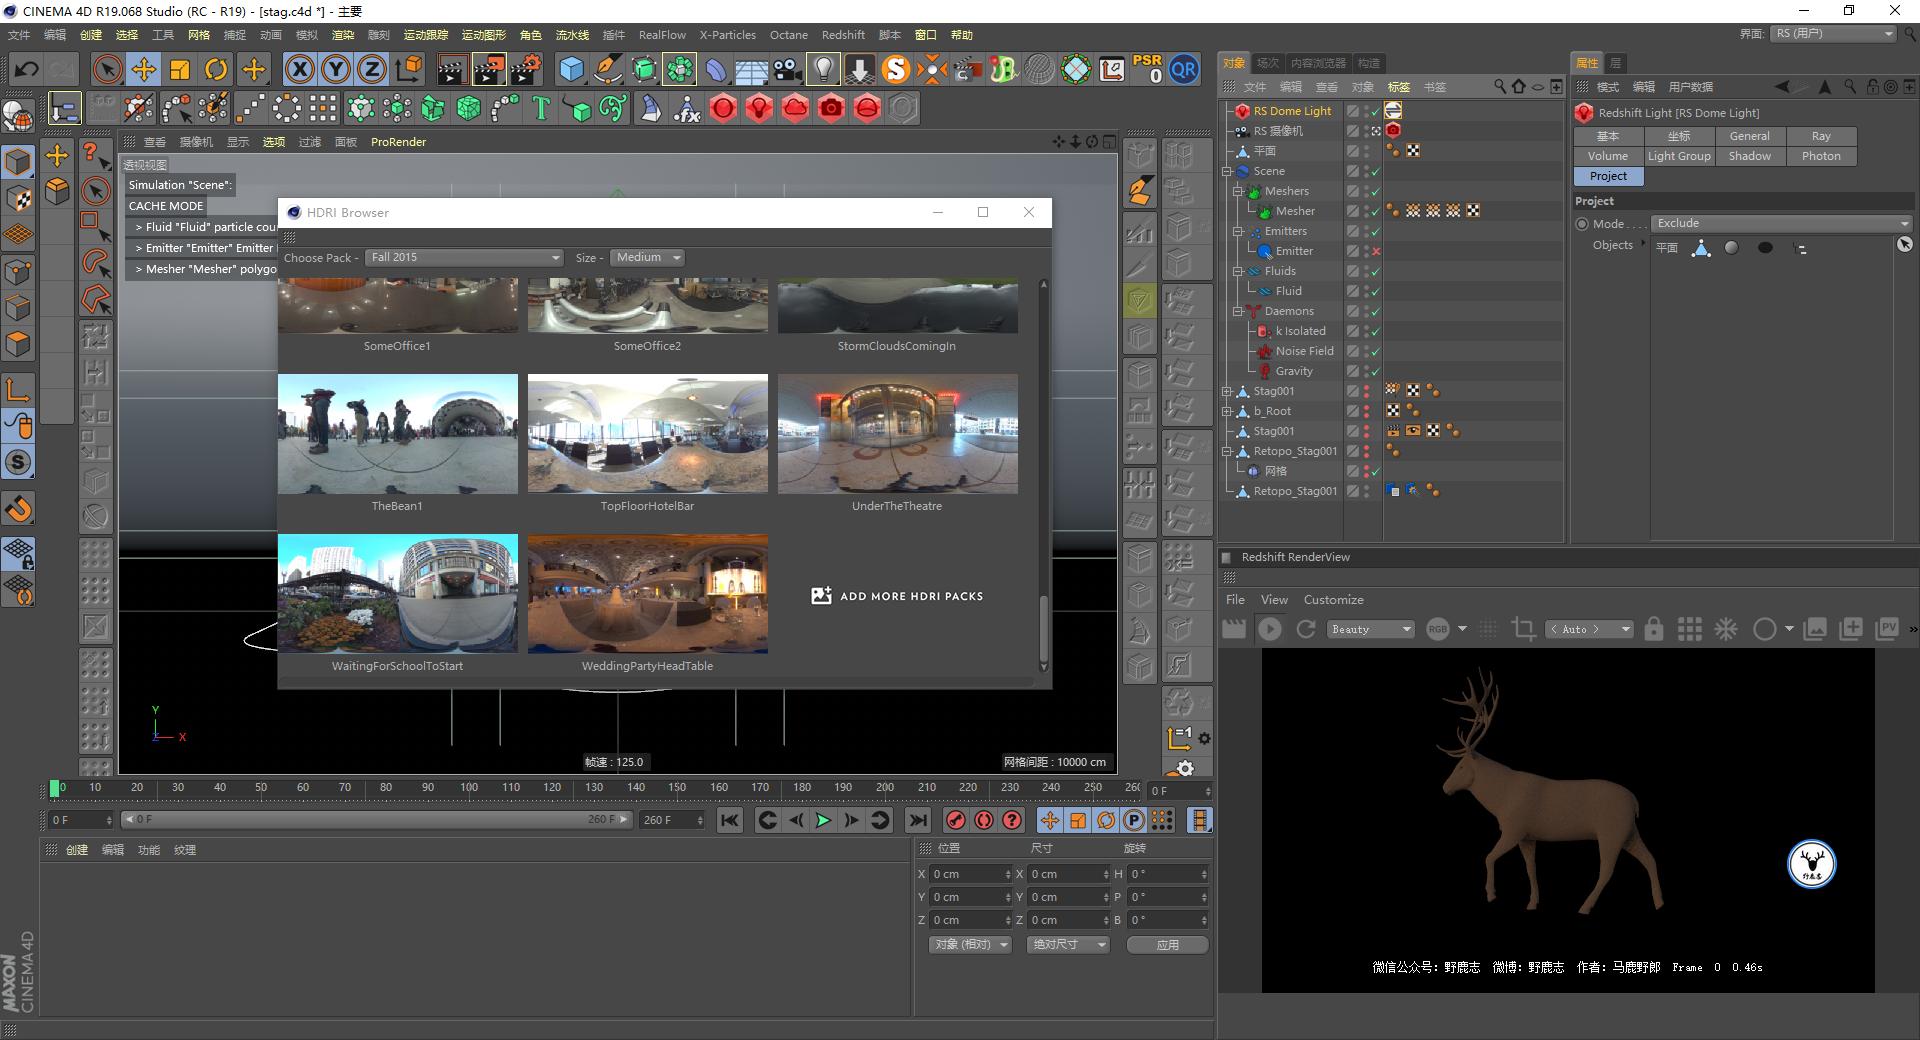The image size is (1920, 1040).
Task: Start the Redshift RenderView IPR play button
Action: click(x=1270, y=629)
